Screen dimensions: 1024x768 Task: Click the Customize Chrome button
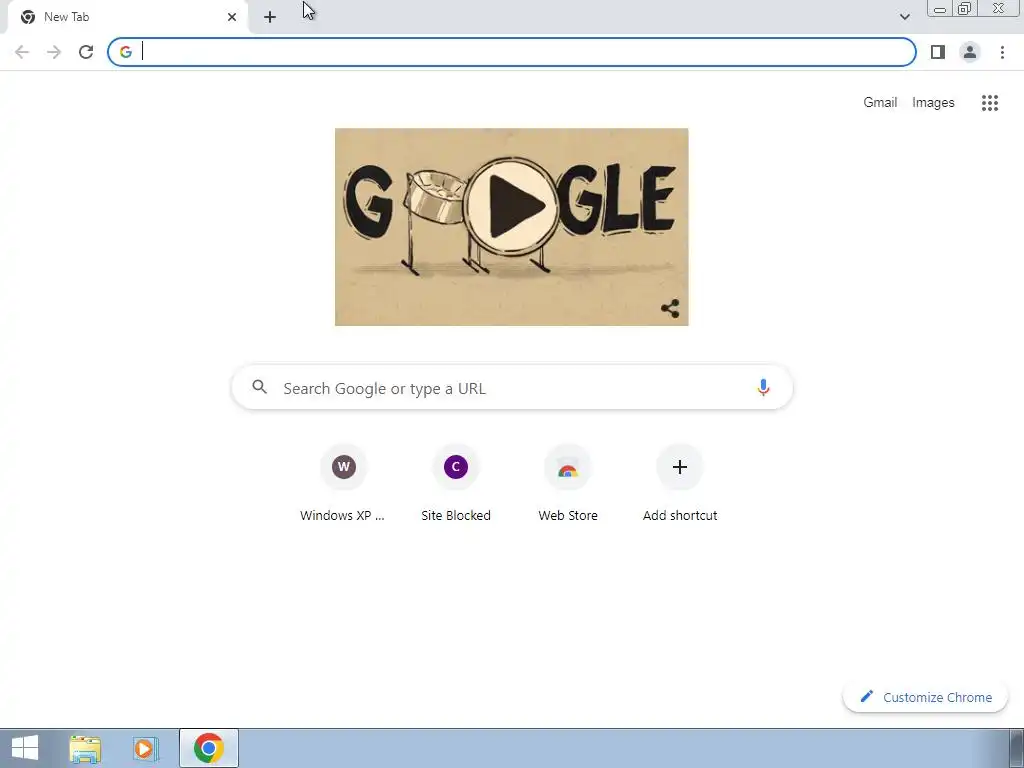point(925,697)
